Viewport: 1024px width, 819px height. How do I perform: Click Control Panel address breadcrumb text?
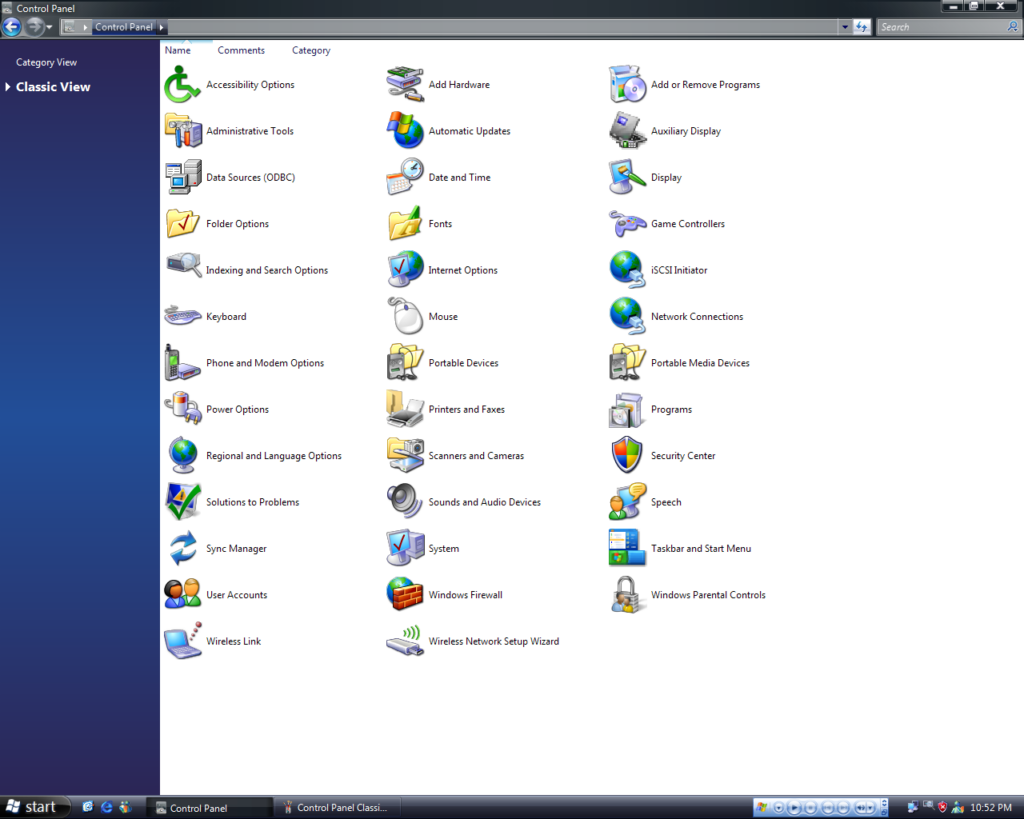click(x=123, y=27)
